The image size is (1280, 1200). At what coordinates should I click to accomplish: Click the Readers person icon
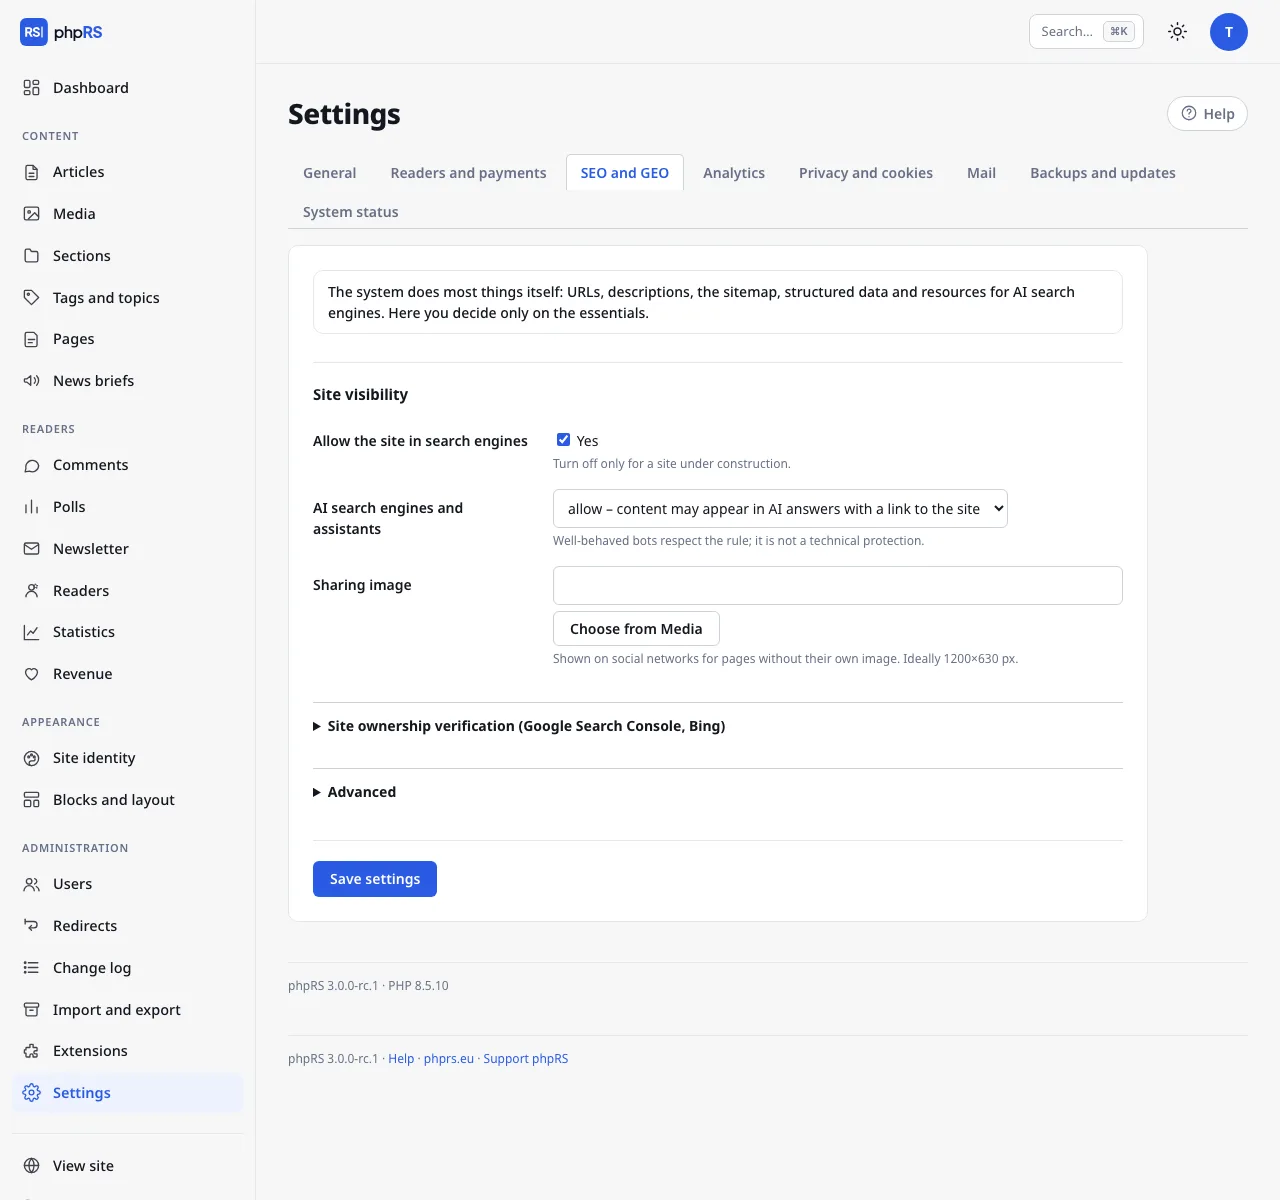[x=32, y=591]
